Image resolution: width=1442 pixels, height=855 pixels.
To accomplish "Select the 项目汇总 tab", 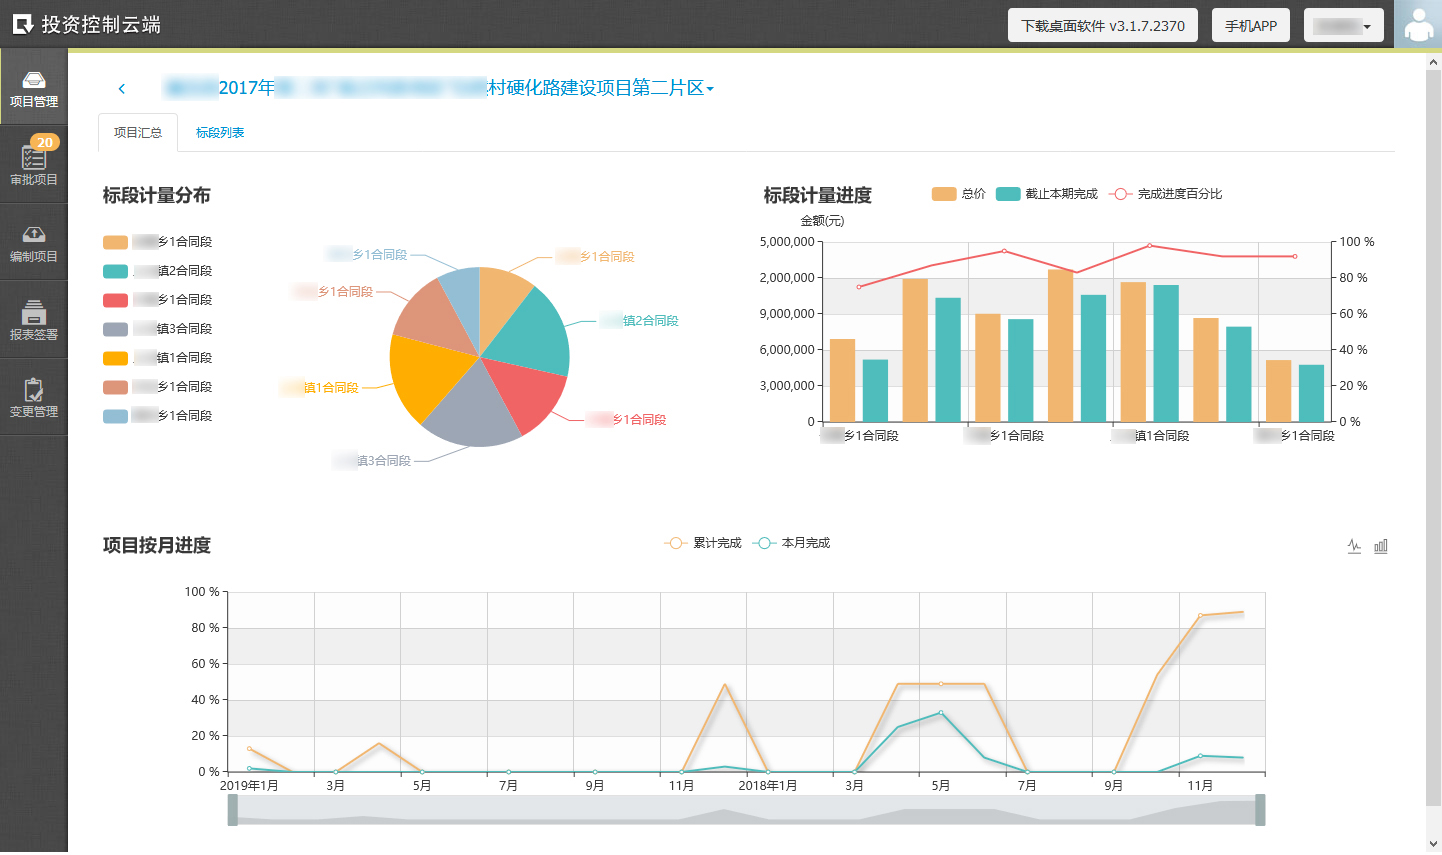I will tap(138, 133).
